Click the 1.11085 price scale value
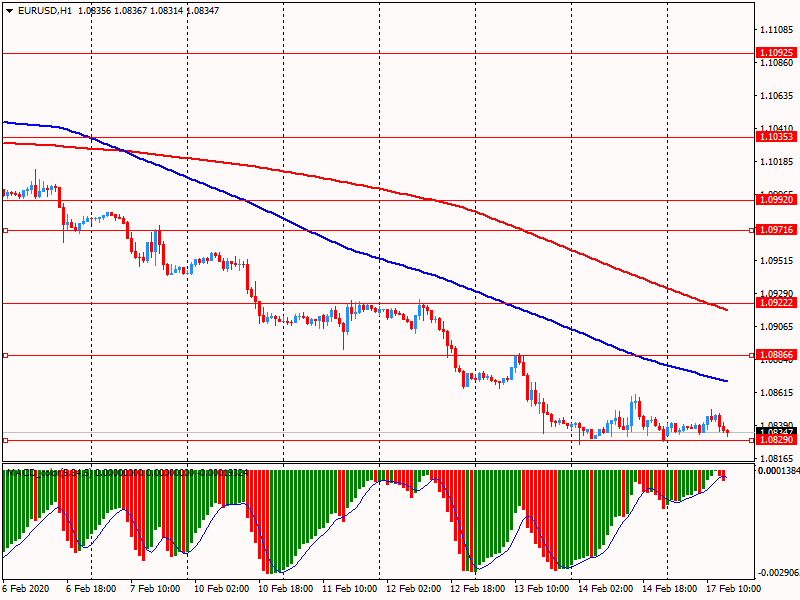Image resolution: width=800 pixels, height=600 pixels. (x=777, y=30)
